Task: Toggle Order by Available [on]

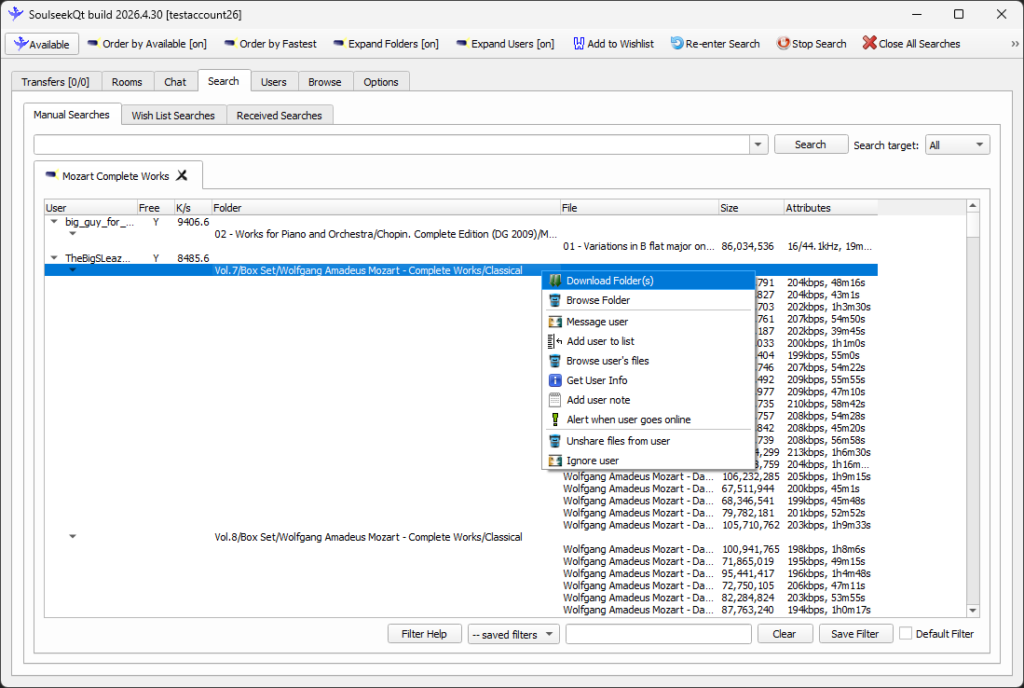Action: click(147, 44)
